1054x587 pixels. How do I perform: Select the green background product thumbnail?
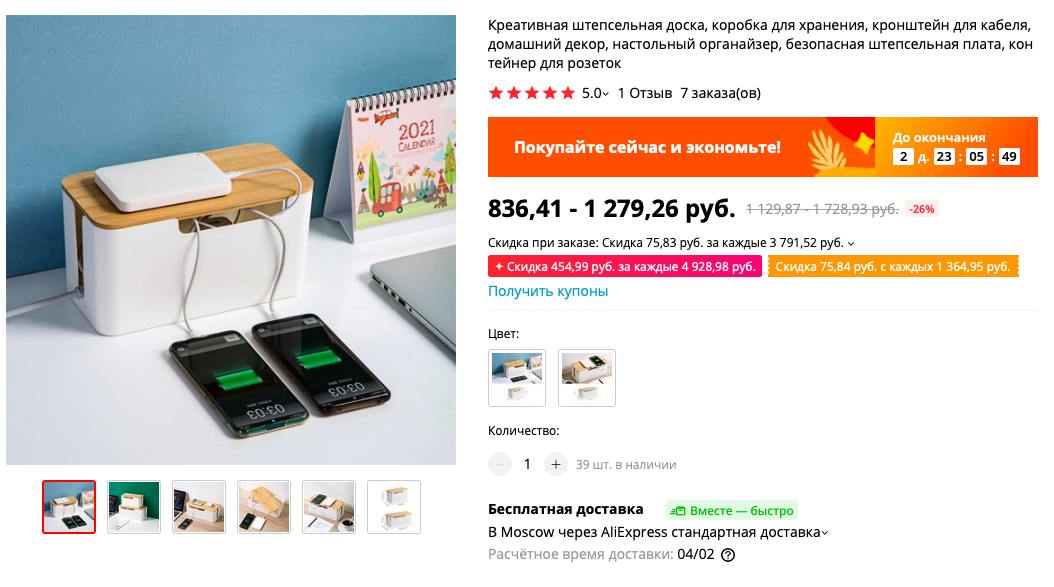[x=134, y=507]
